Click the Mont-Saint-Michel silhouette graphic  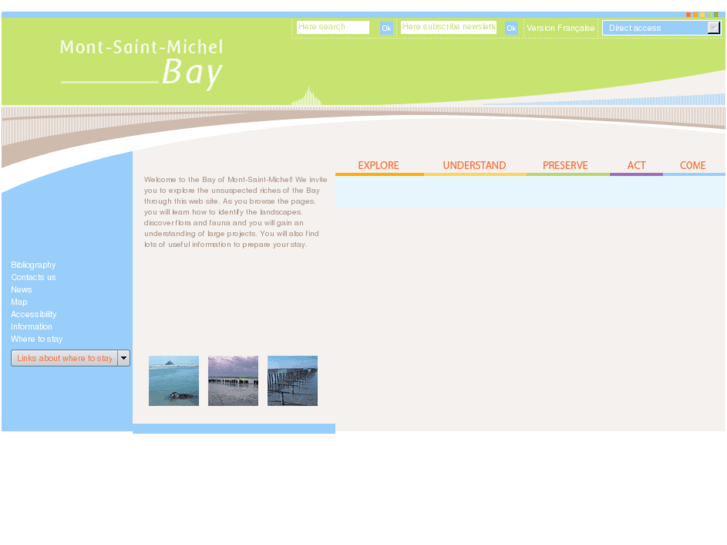tap(307, 96)
